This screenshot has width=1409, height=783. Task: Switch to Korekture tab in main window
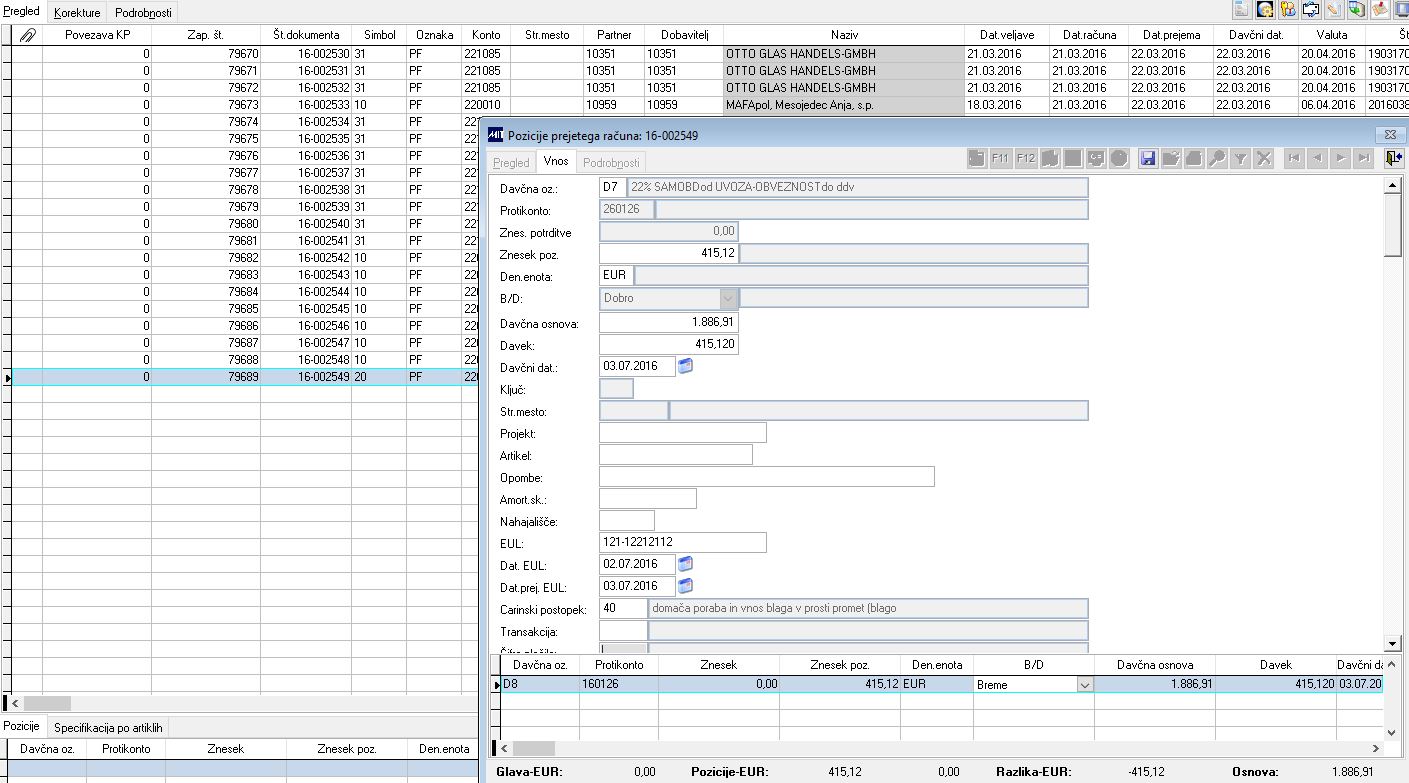click(78, 13)
